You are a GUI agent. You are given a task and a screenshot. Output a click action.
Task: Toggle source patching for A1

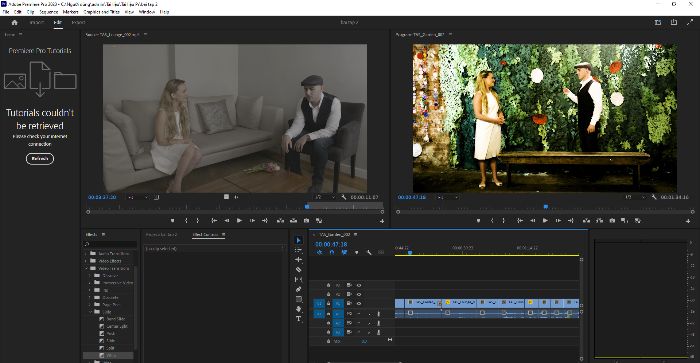pyautogui.click(x=319, y=314)
